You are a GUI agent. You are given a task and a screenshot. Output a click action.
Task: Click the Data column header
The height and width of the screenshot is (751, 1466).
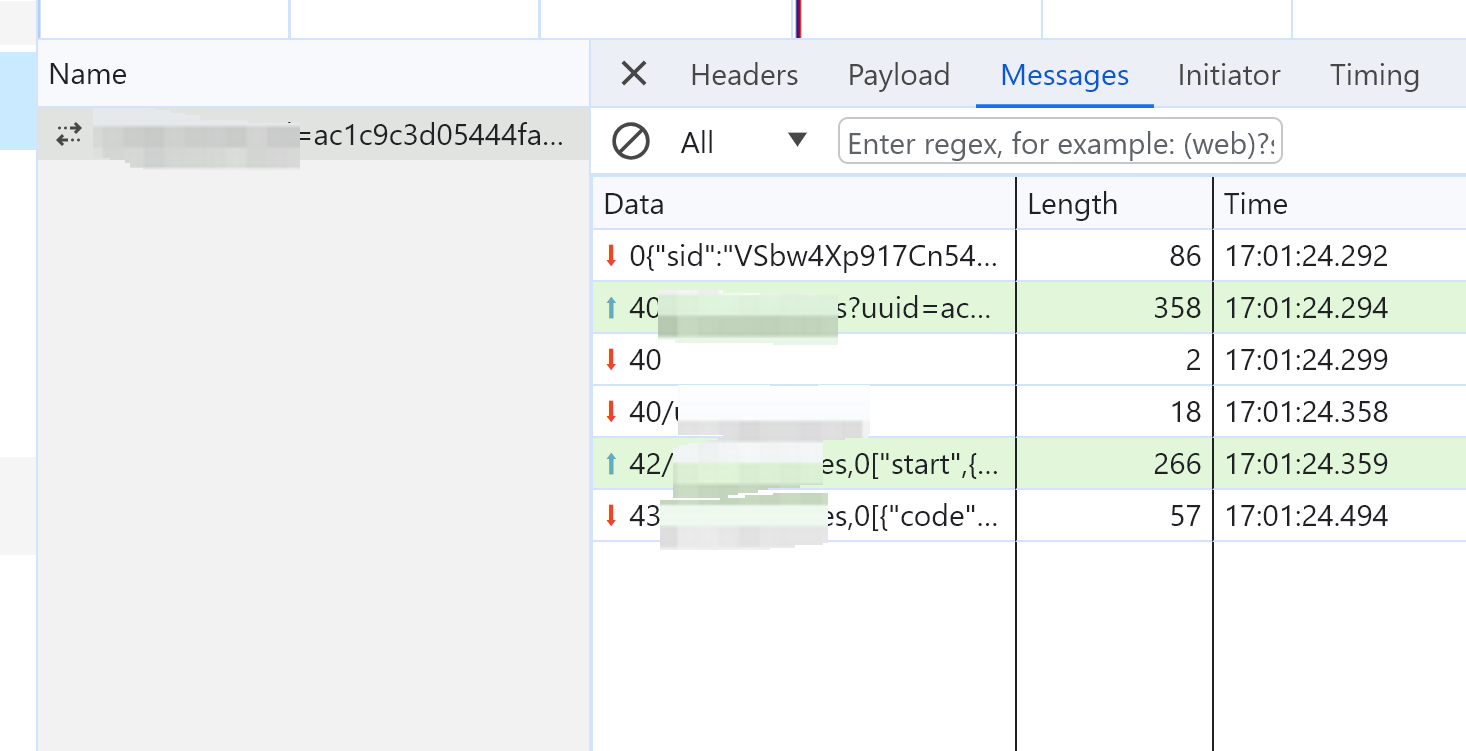(x=804, y=204)
